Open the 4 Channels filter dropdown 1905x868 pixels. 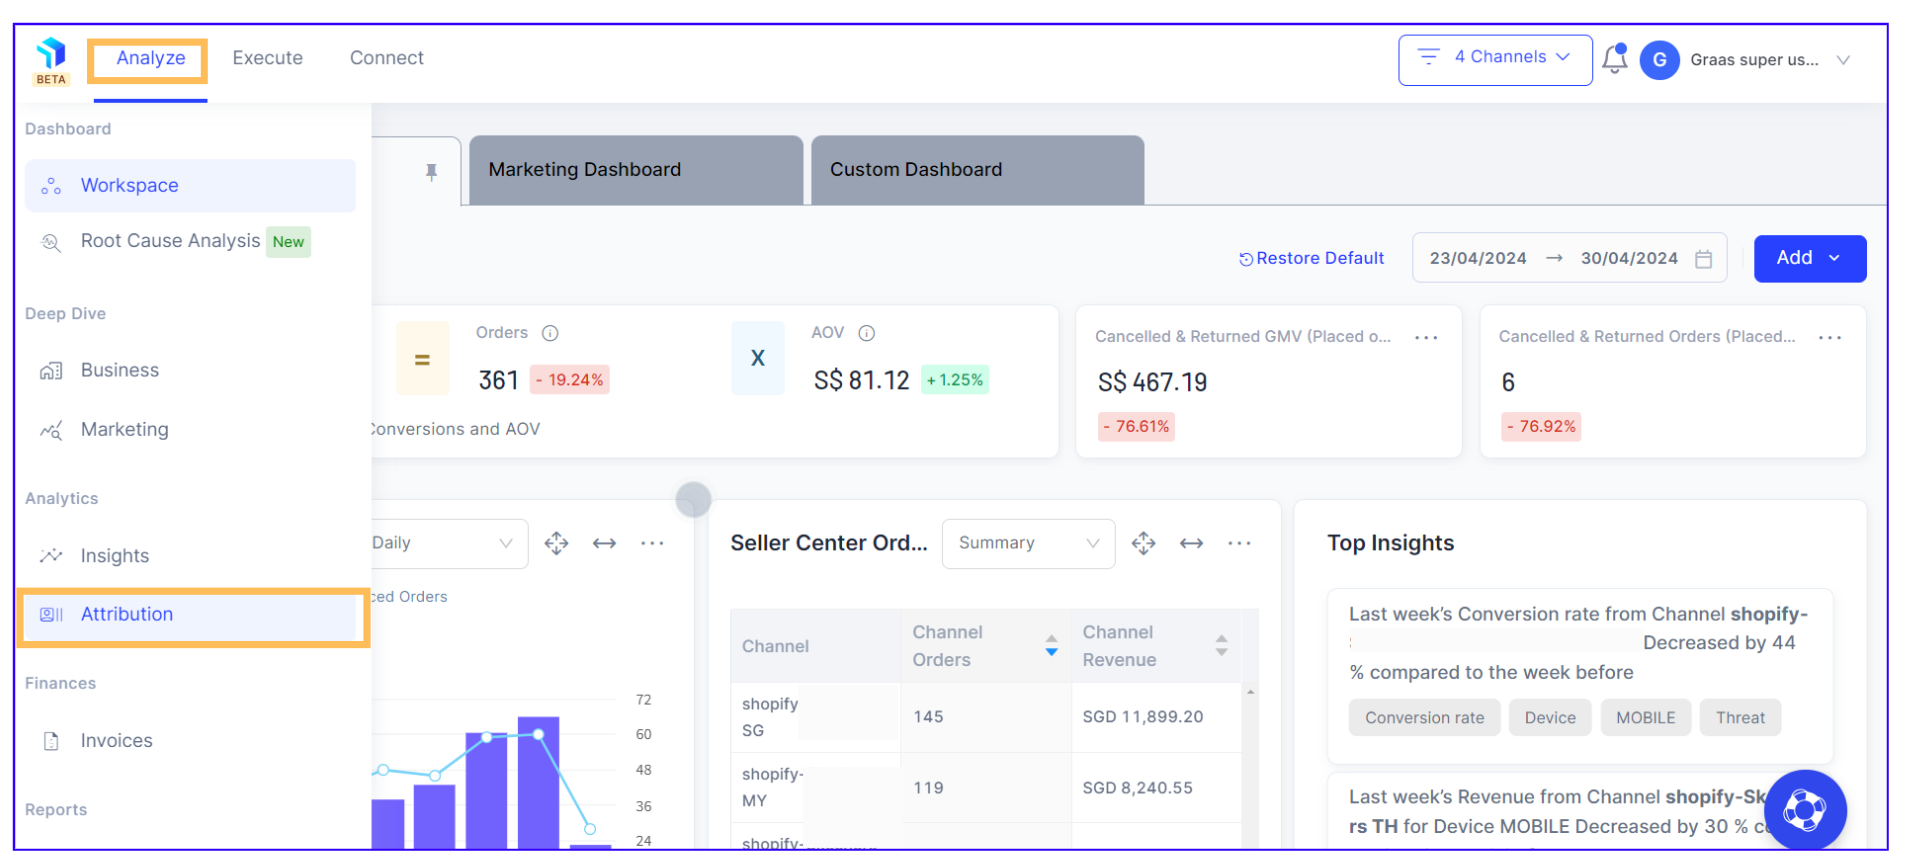(x=1495, y=59)
